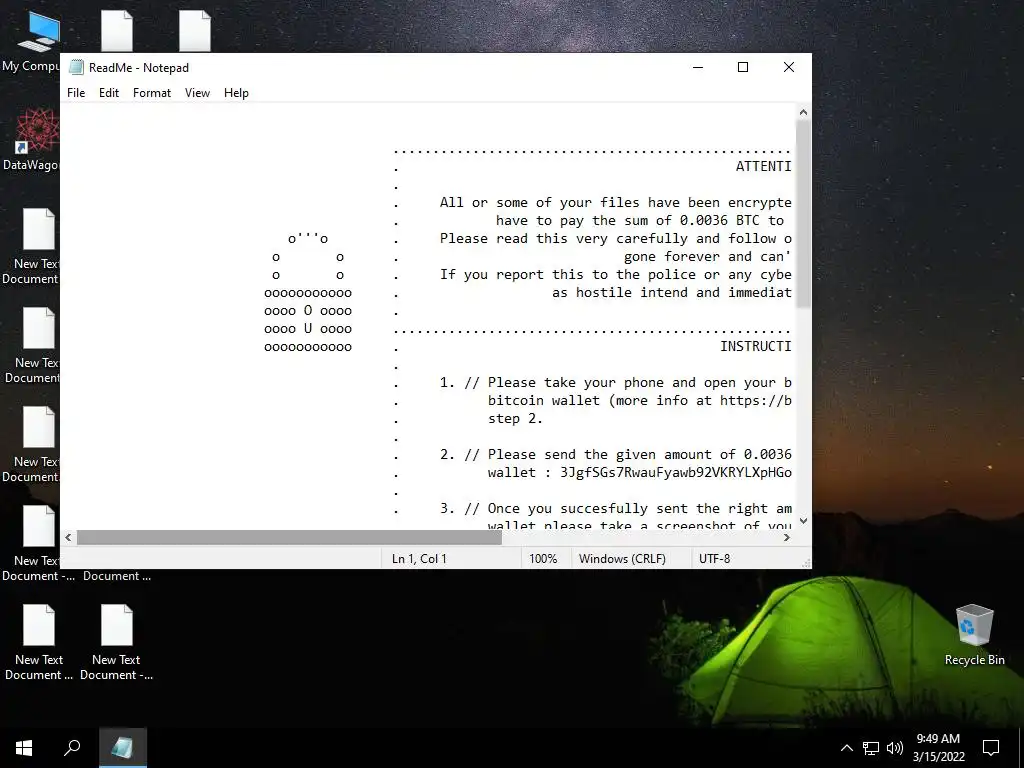Screen dimensions: 1024x768
Task: Click step '2. // Please send the given amount' line
Action: pos(615,455)
